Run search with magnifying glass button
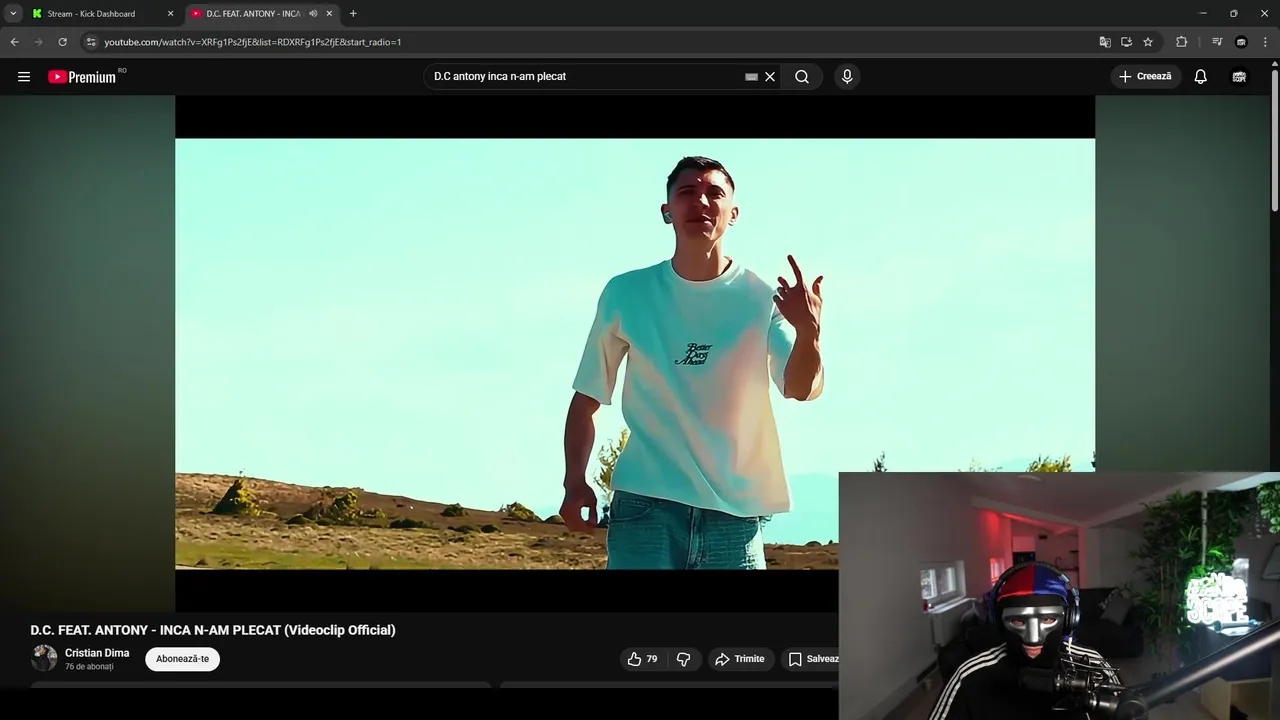The height and width of the screenshot is (720, 1280). [802, 77]
